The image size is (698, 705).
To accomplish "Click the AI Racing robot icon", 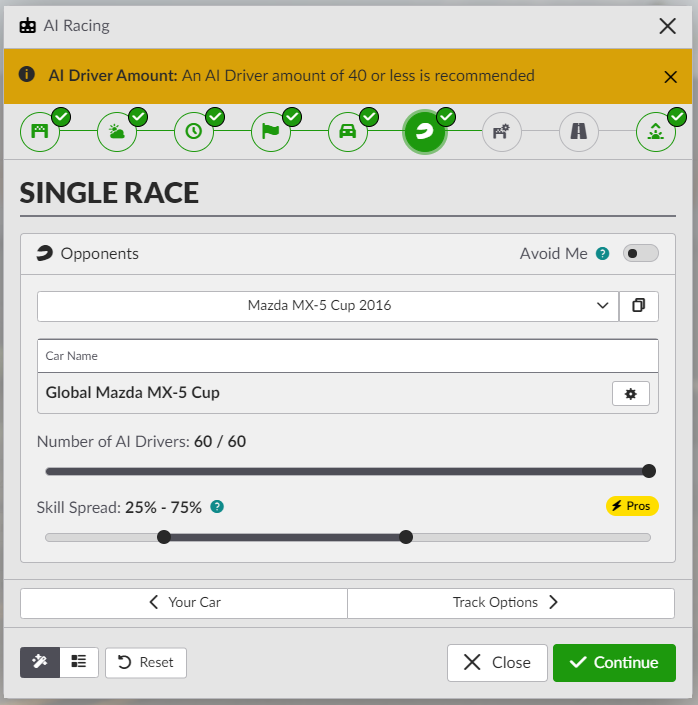I will click(27, 26).
